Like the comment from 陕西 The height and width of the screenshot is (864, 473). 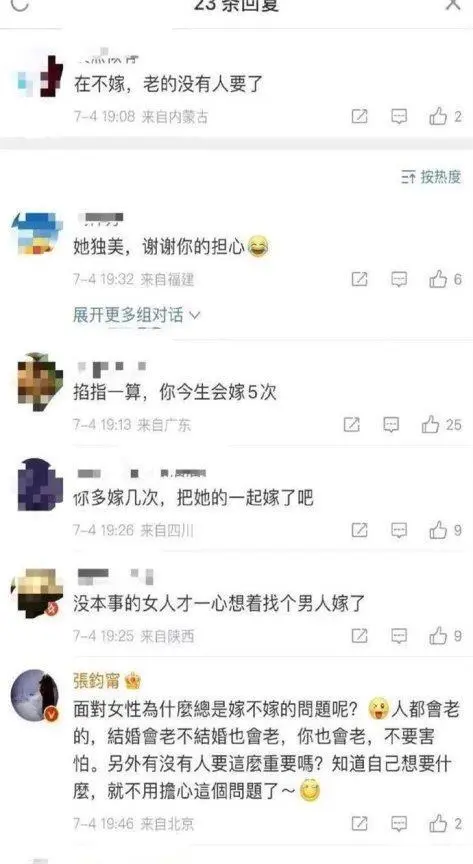pos(445,636)
